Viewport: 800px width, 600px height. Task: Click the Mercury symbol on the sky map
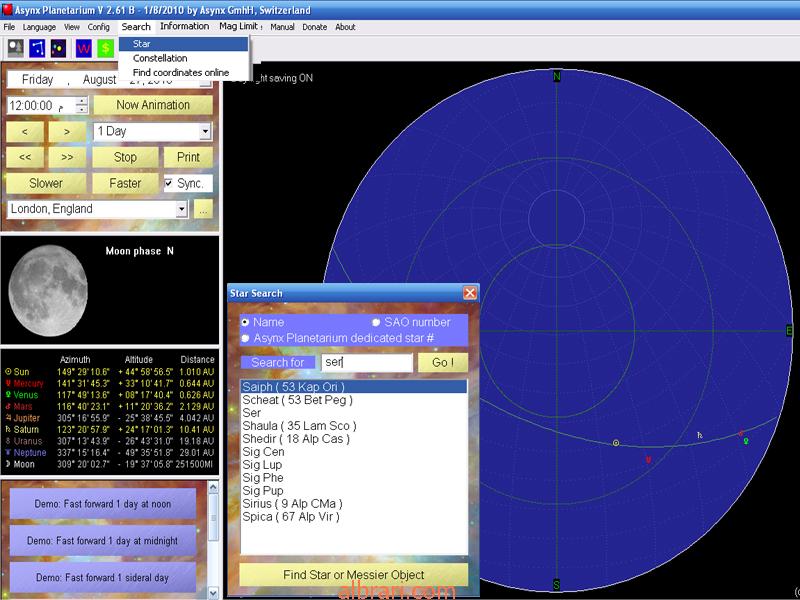pos(648,460)
